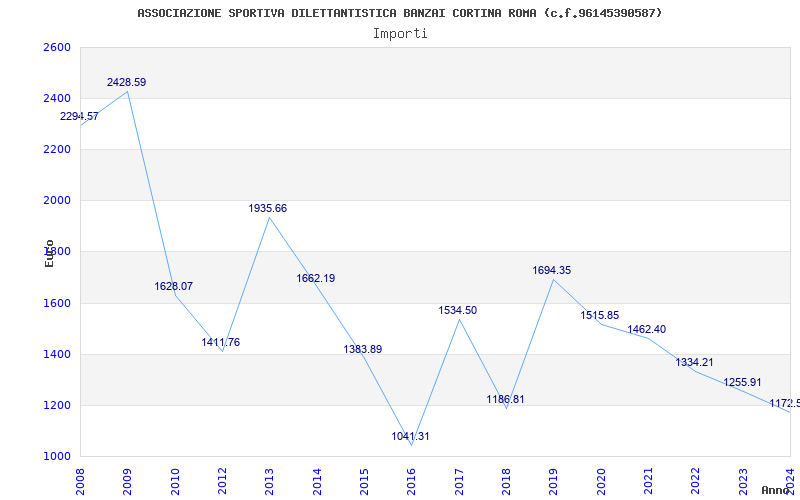Click the x-axis year 2018

point(506,482)
